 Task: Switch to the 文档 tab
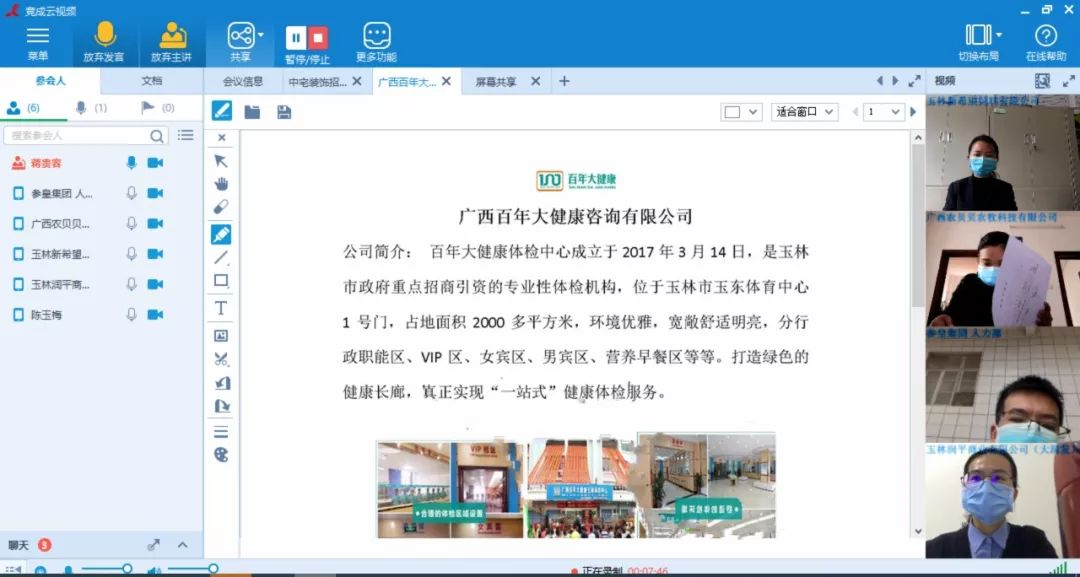152,81
